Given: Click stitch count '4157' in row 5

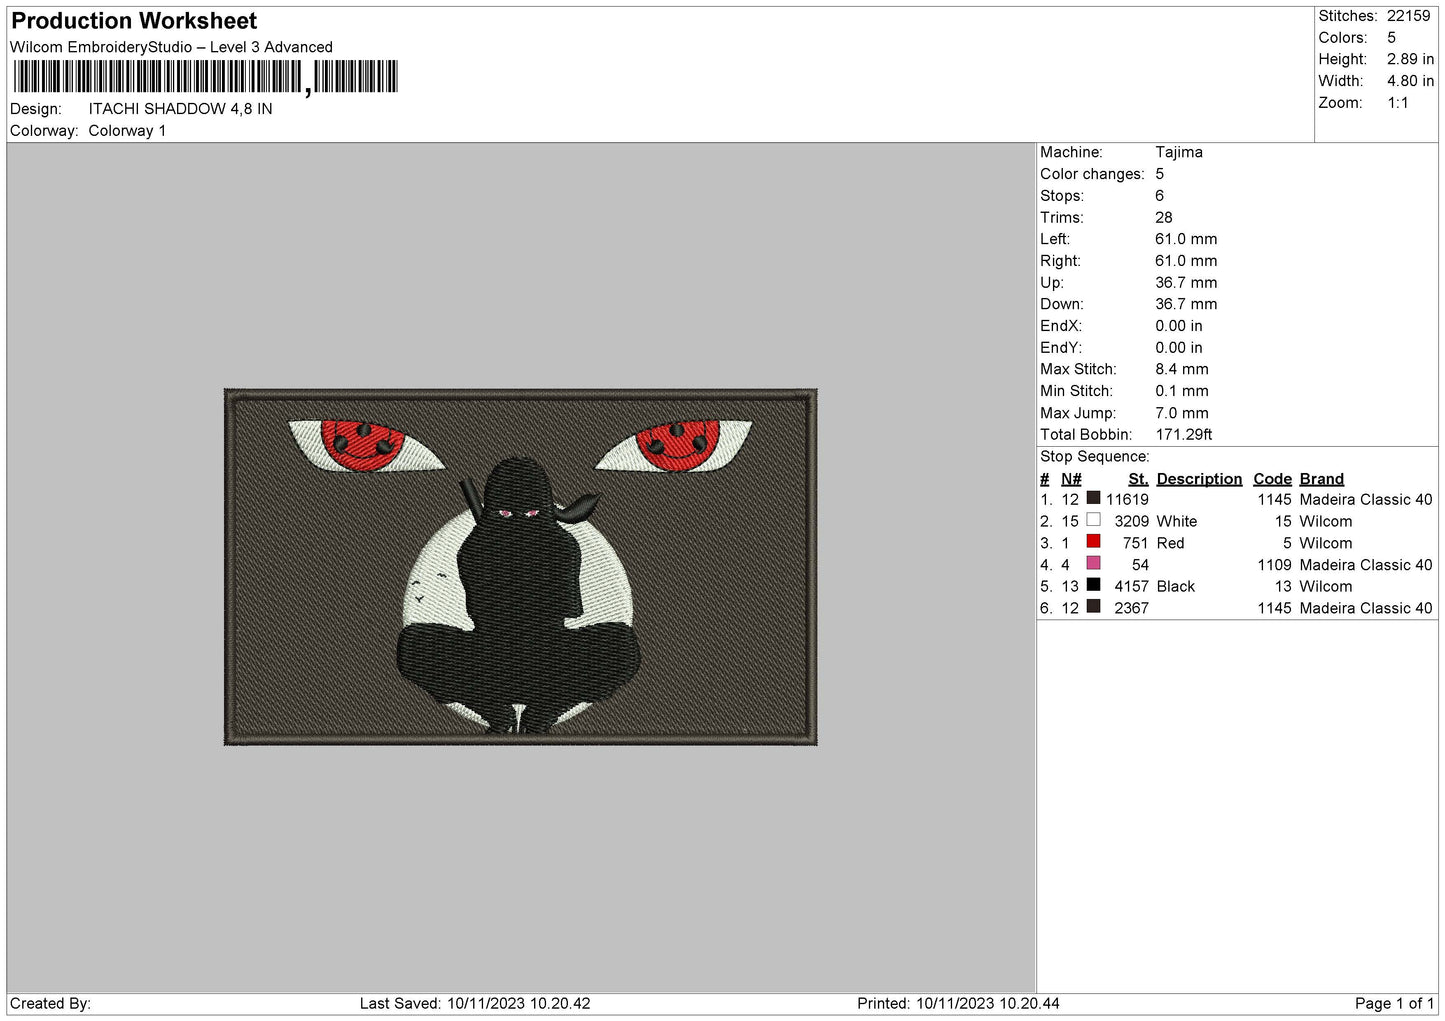Looking at the screenshot, I should [1131, 587].
